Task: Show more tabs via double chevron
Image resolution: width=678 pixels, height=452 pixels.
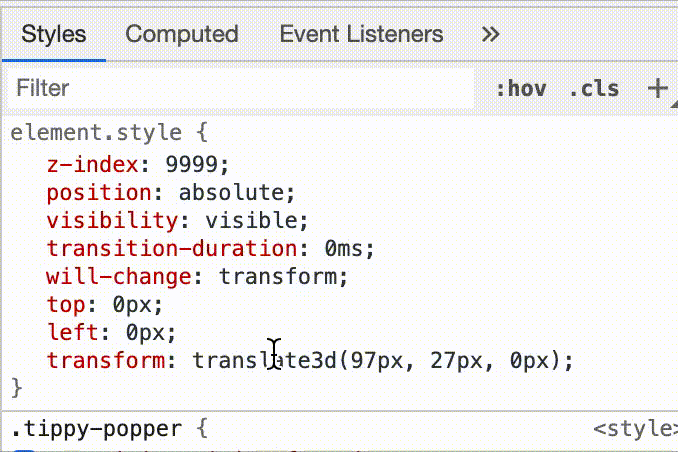Action: (490, 34)
